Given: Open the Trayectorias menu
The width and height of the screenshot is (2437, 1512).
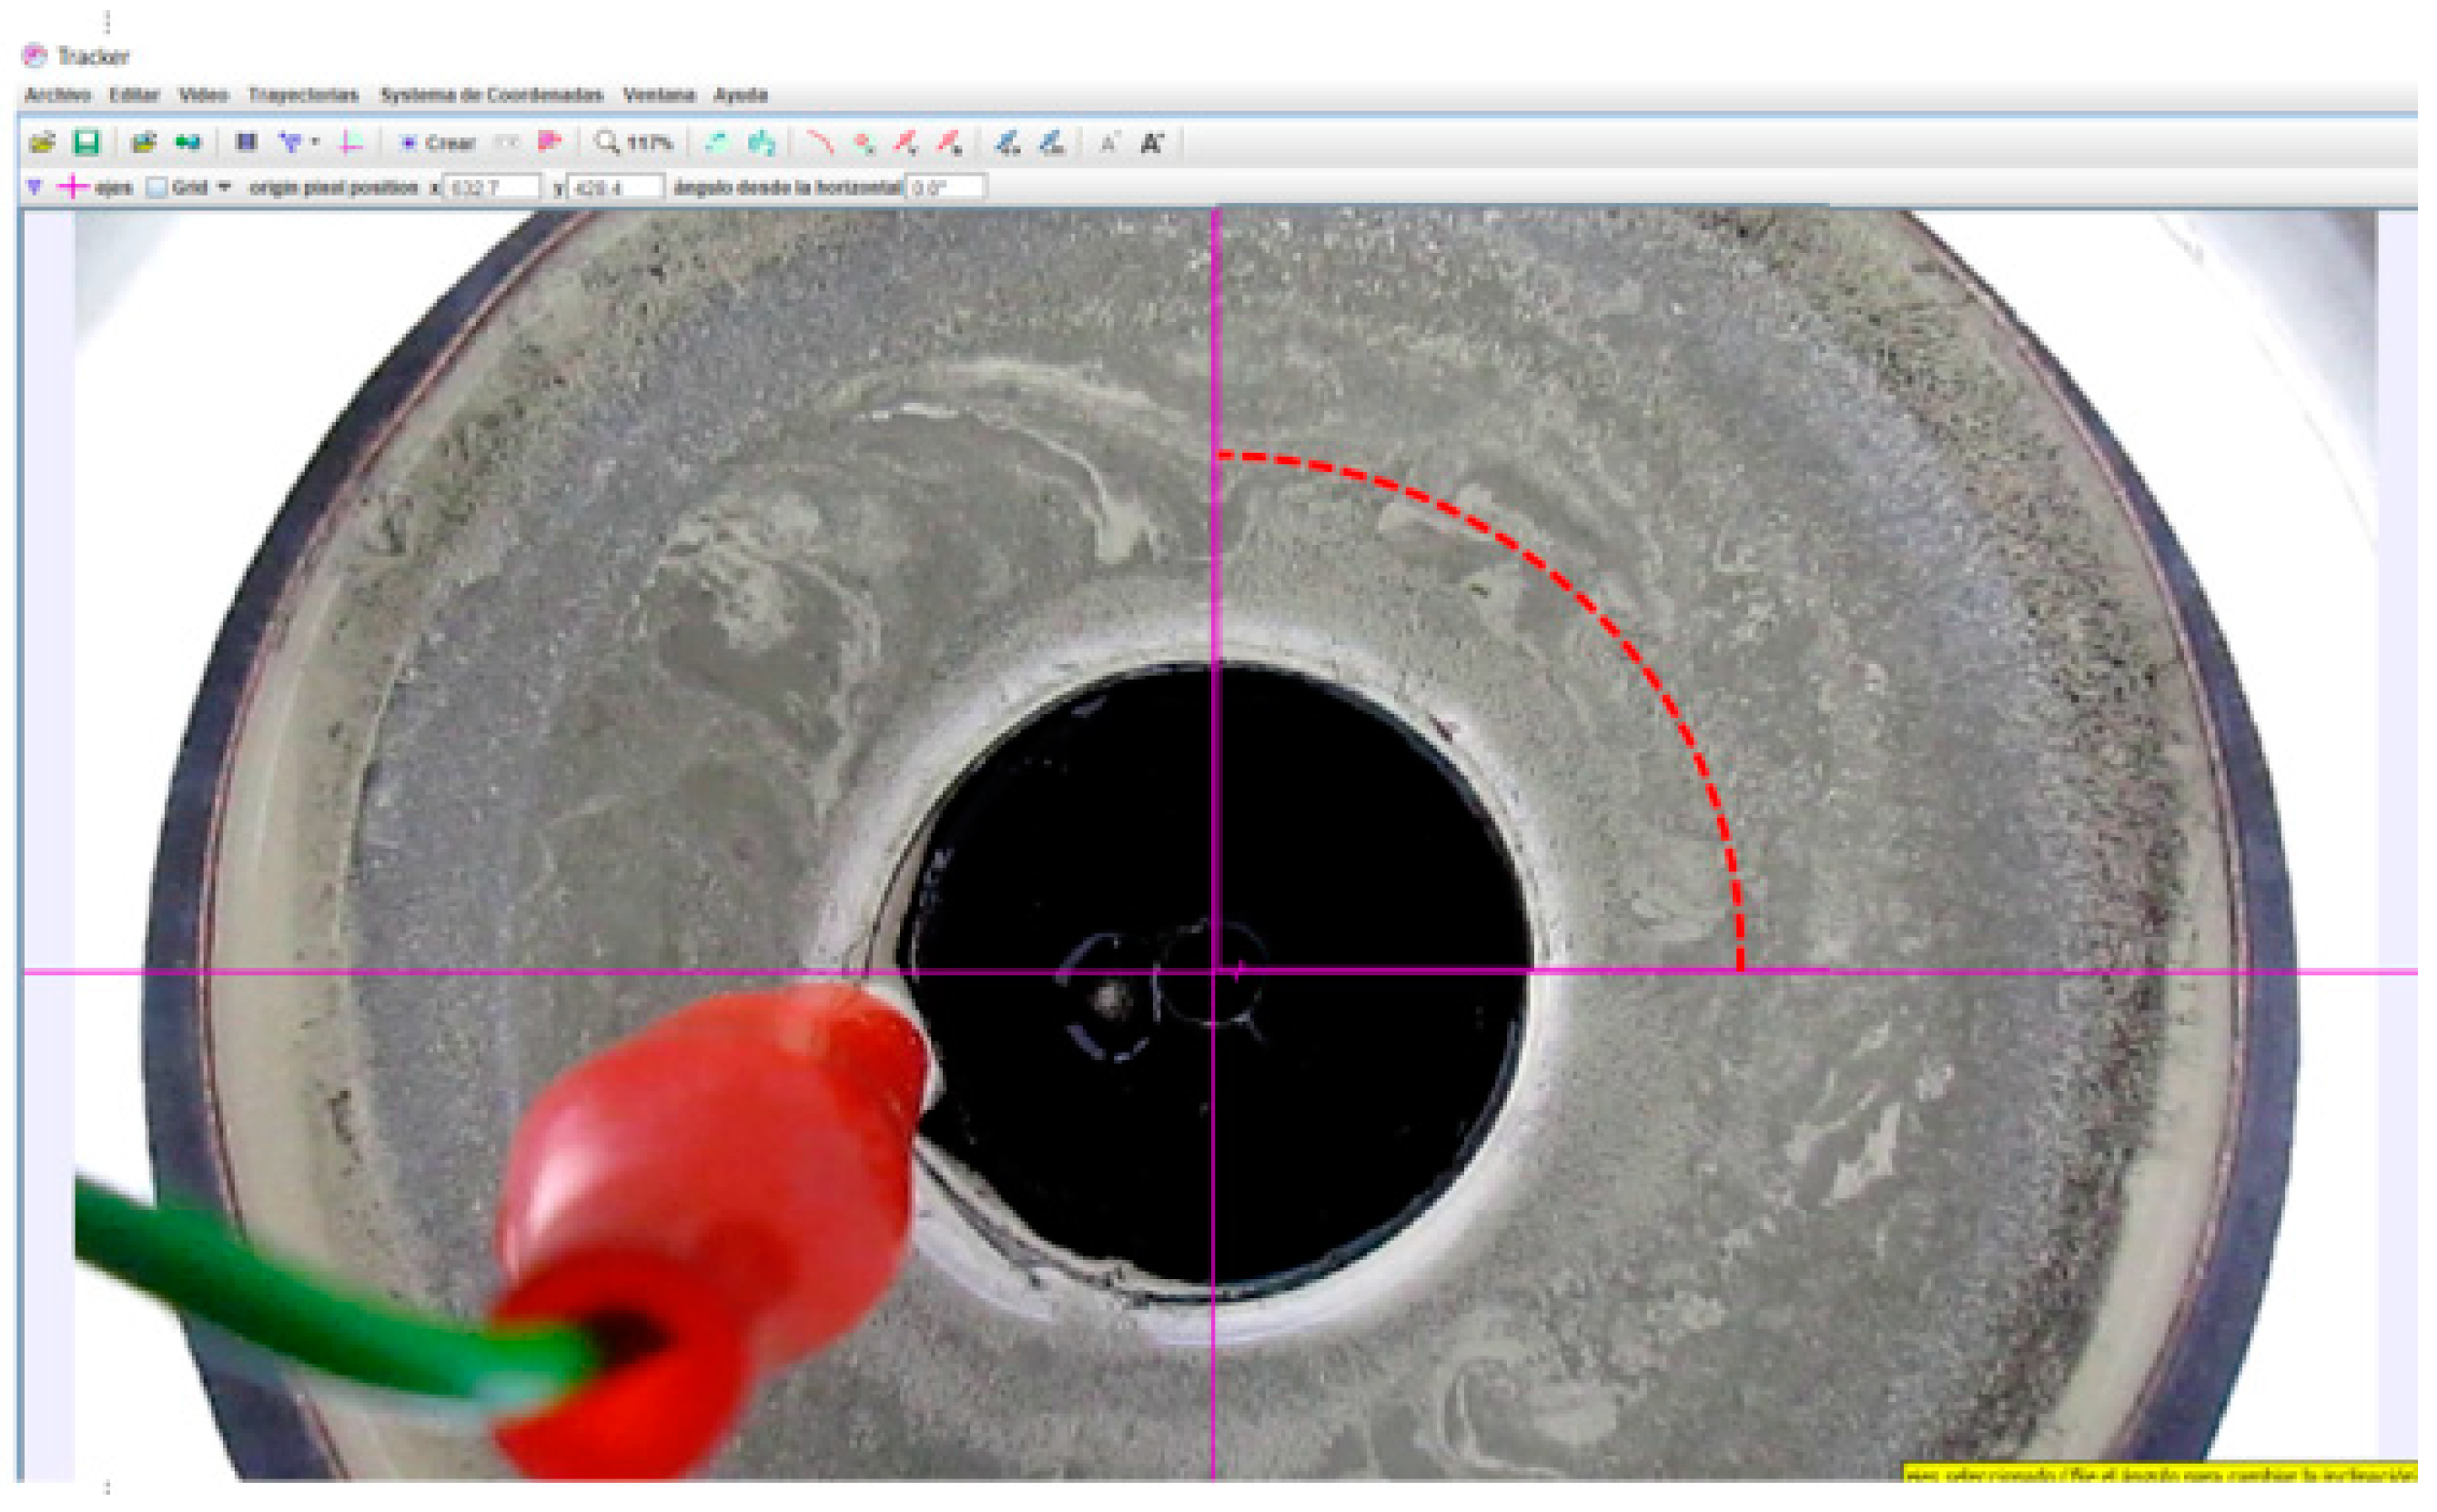Looking at the screenshot, I should 303,95.
